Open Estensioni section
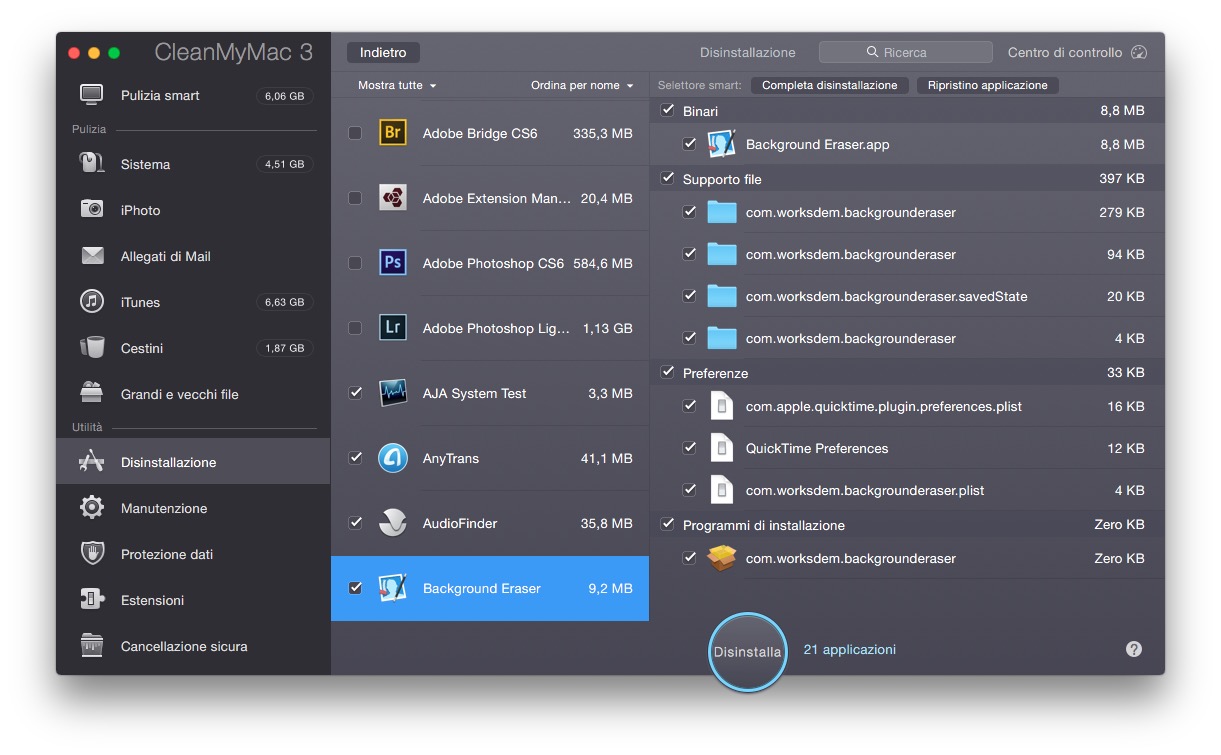Screen dimensions: 1221x755 [193, 600]
